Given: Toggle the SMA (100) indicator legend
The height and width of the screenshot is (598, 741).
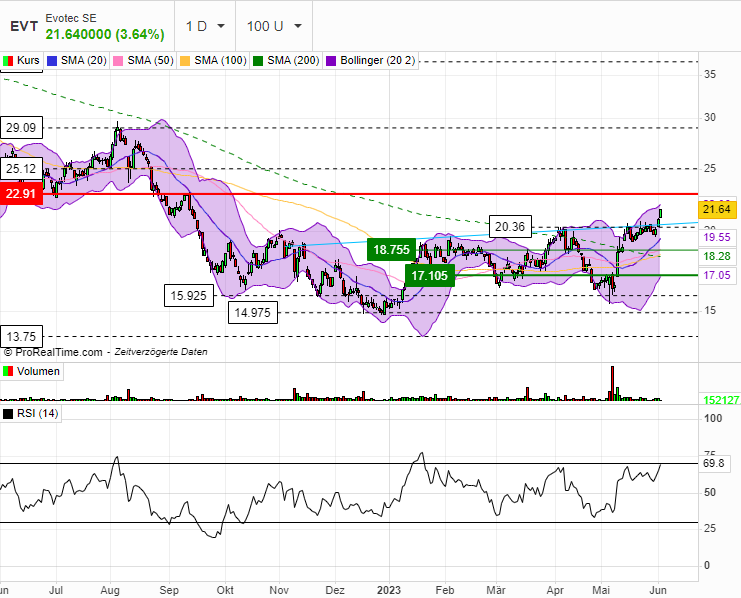Looking at the screenshot, I should [214, 61].
